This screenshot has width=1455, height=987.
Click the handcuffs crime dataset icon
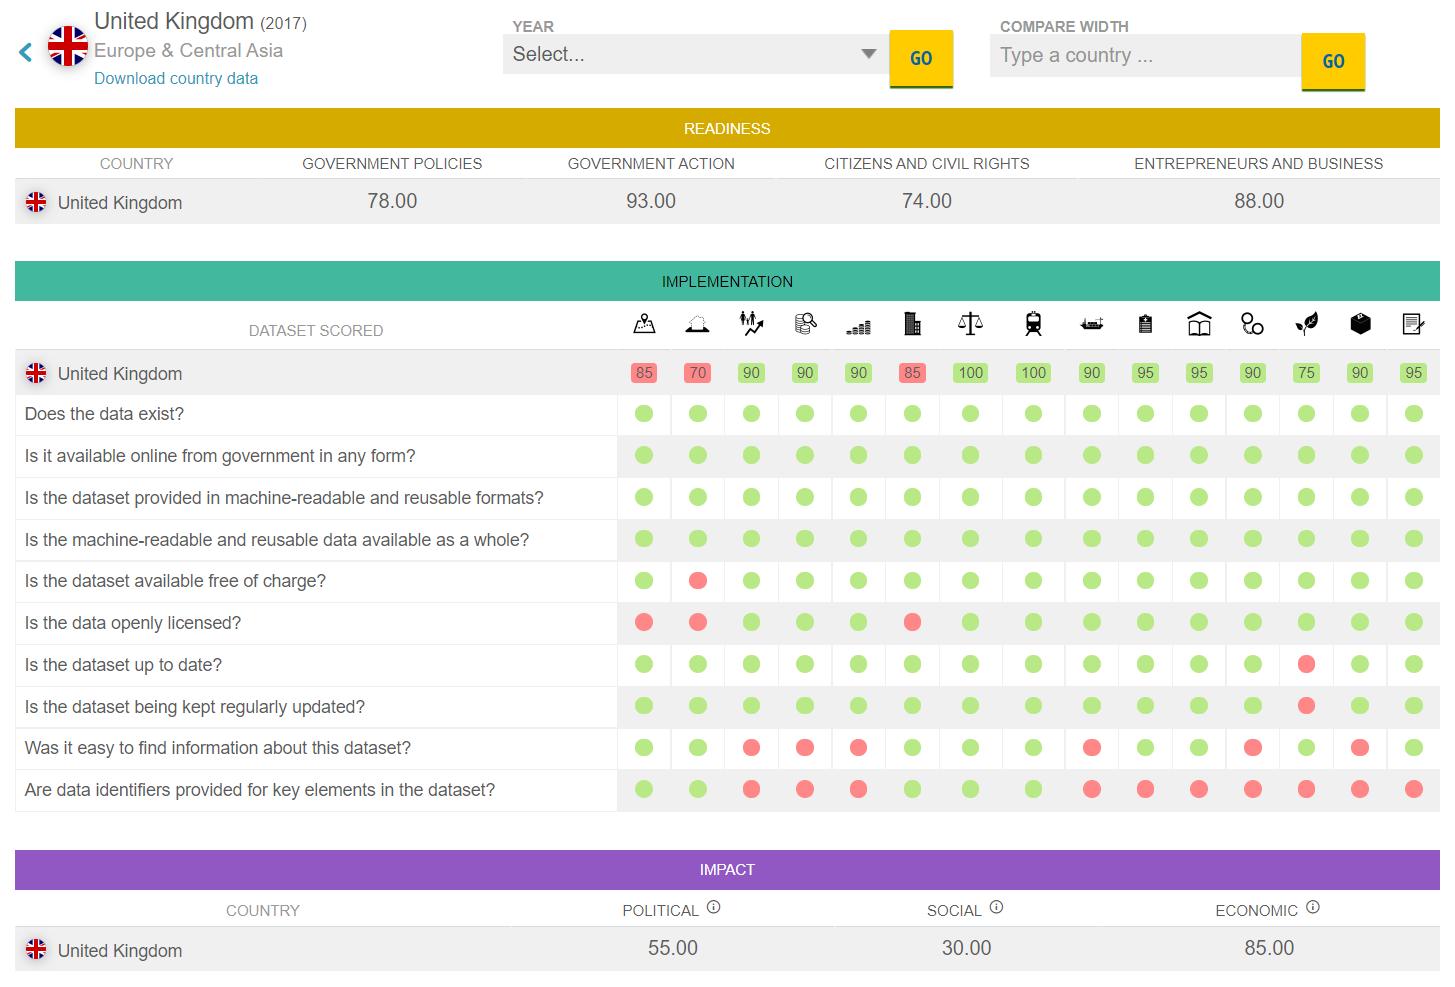click(1252, 324)
